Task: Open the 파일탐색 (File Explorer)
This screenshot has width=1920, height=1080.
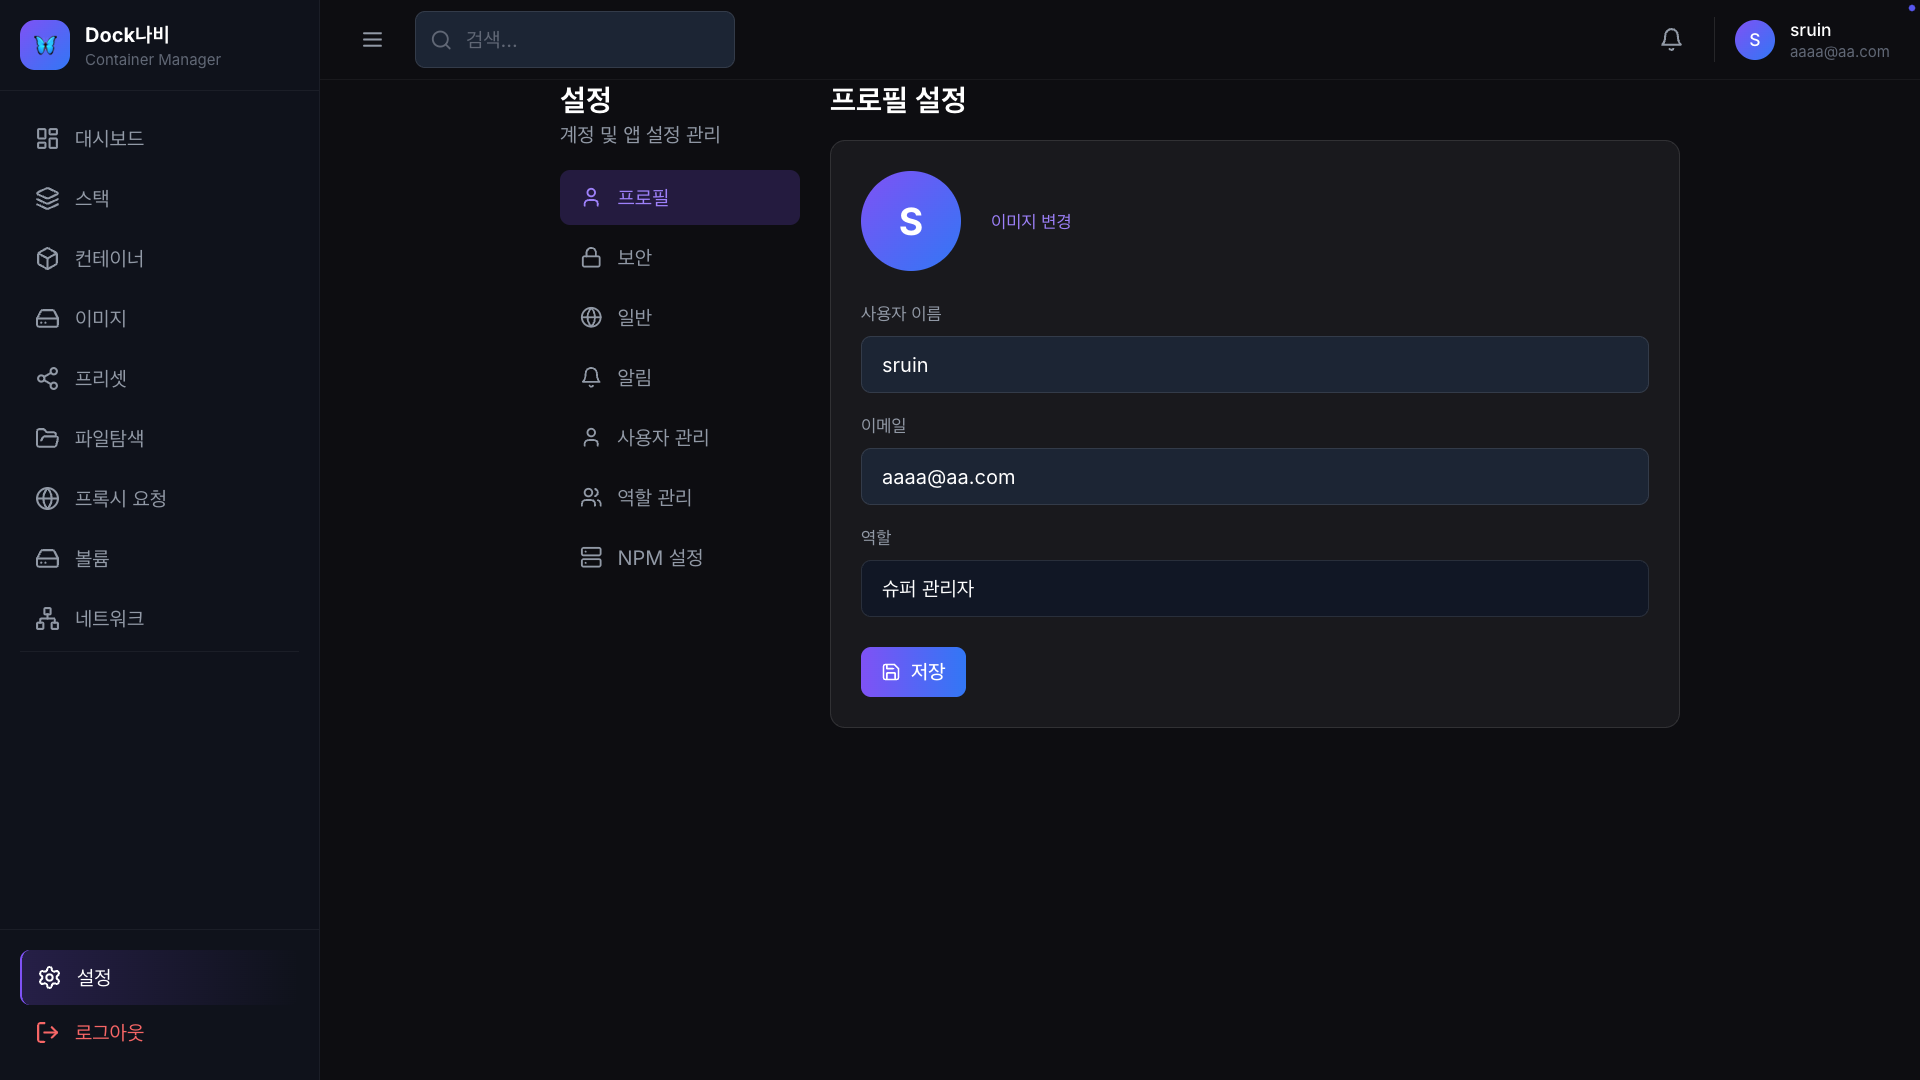Action: [109, 438]
